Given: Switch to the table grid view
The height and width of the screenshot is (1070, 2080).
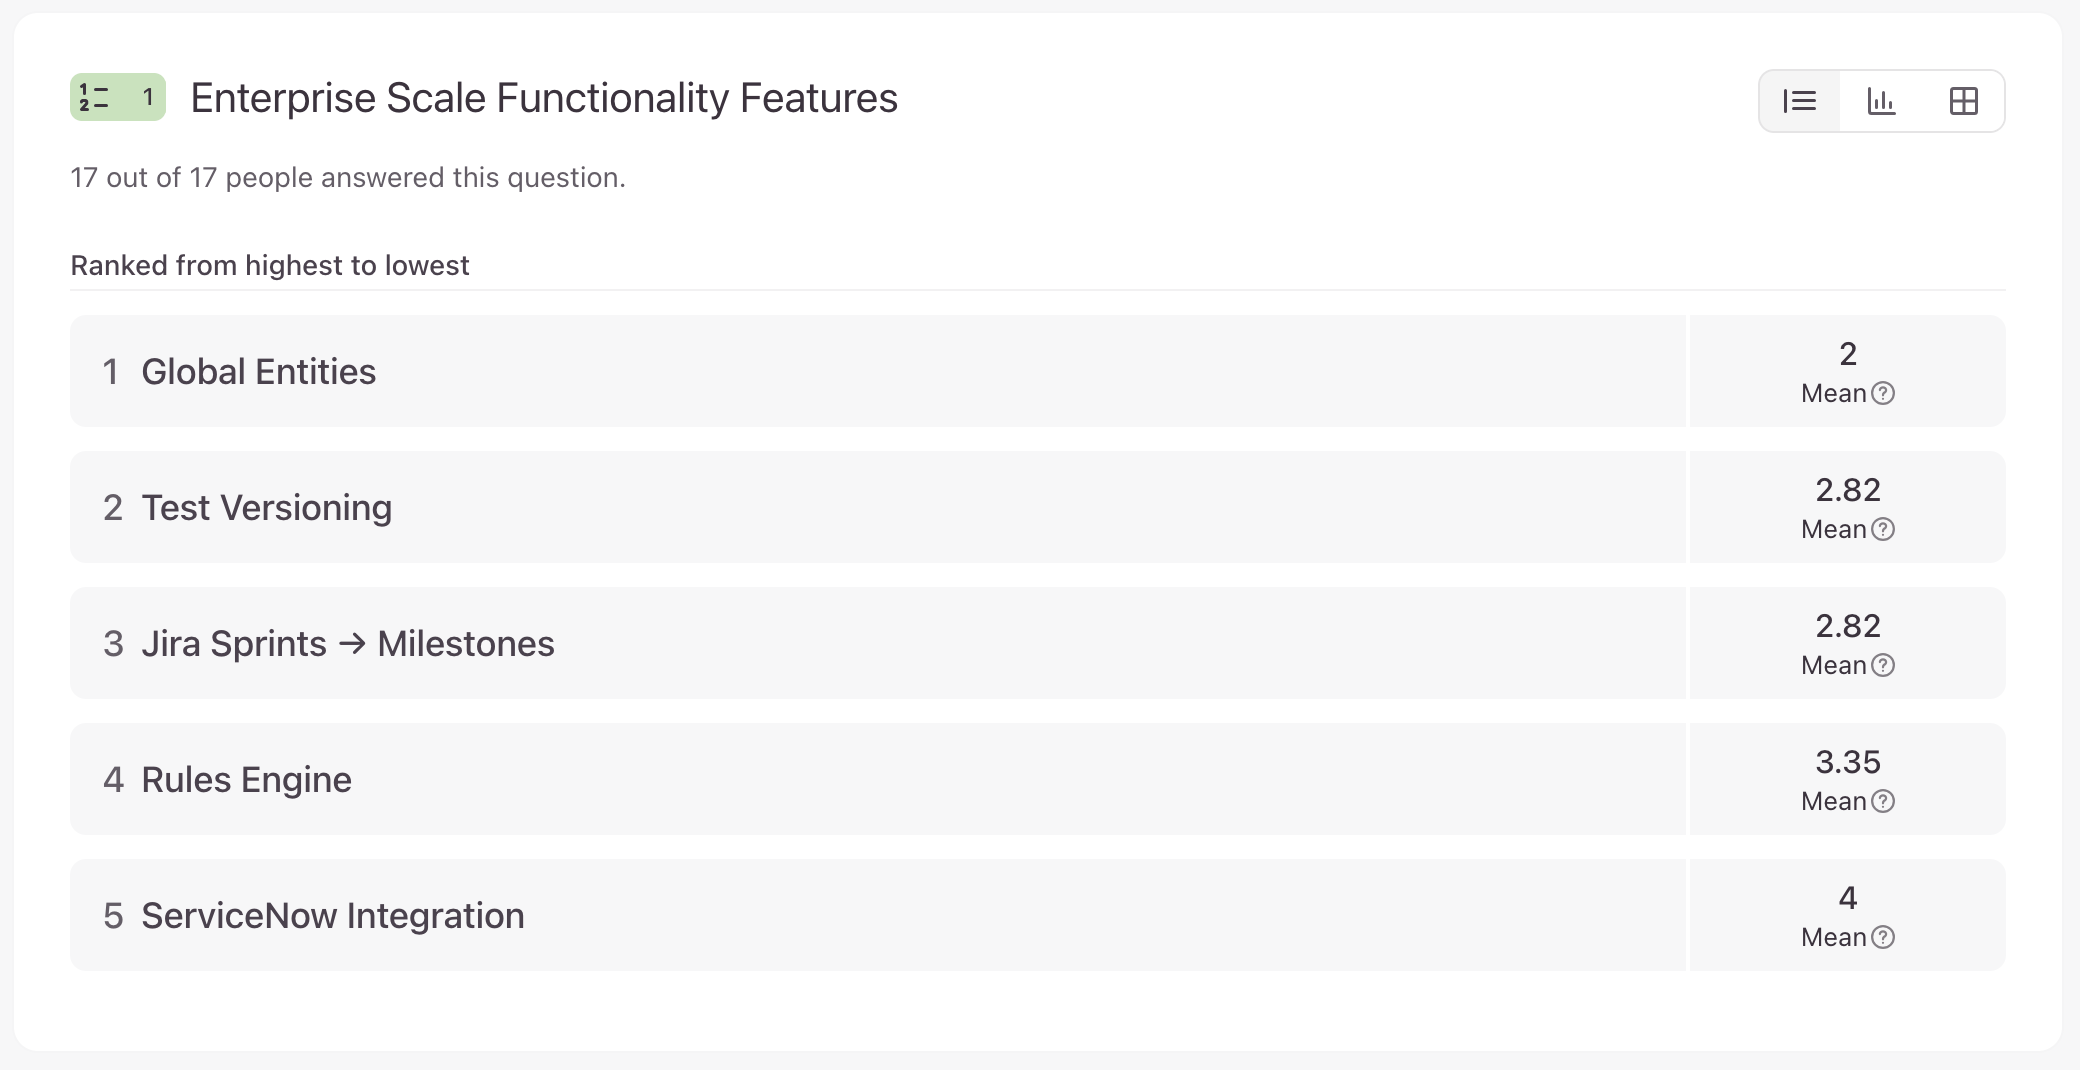Looking at the screenshot, I should [x=1963, y=101].
